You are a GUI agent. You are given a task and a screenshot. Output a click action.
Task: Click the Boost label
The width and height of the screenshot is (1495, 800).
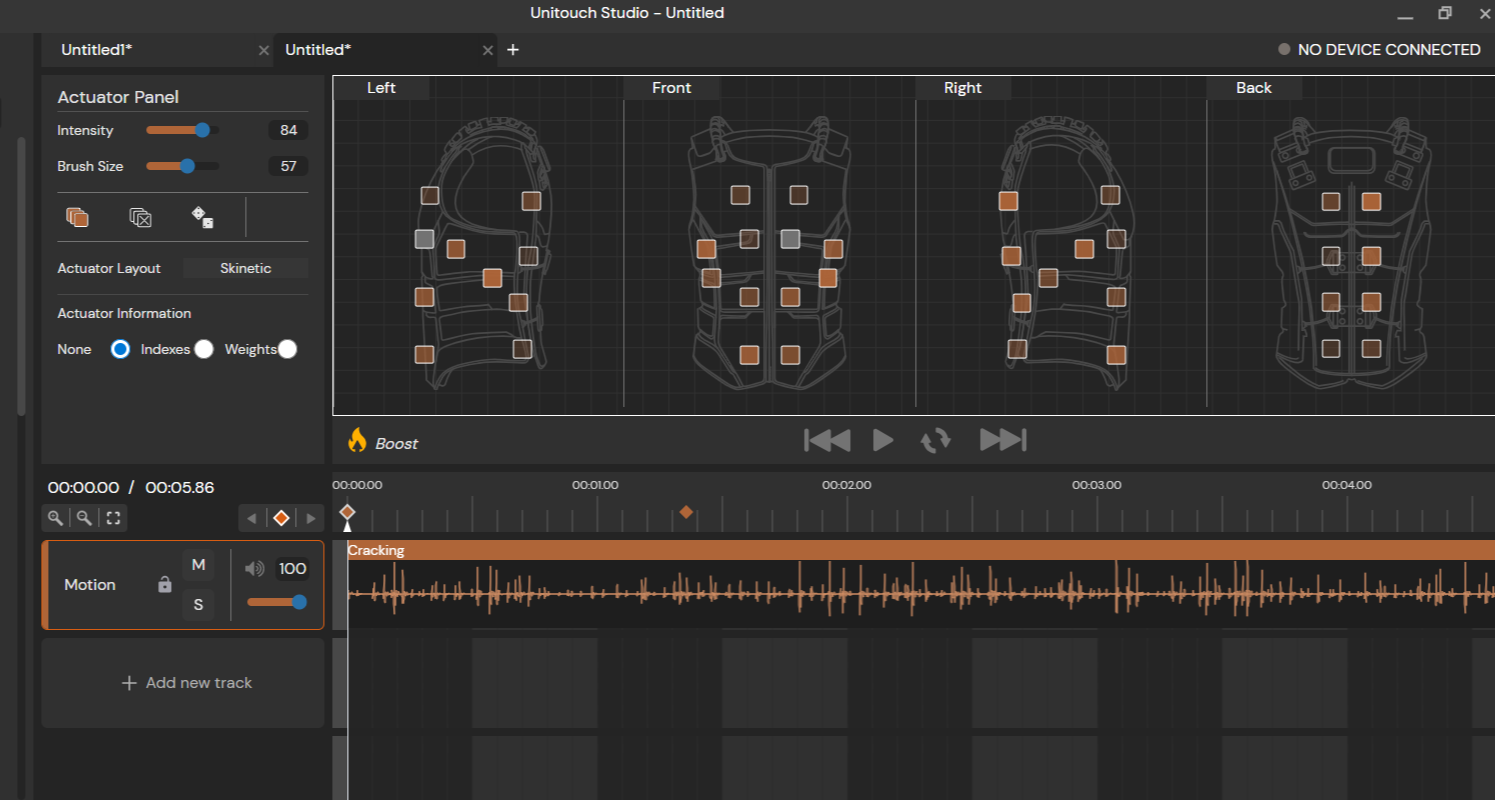tap(397, 443)
